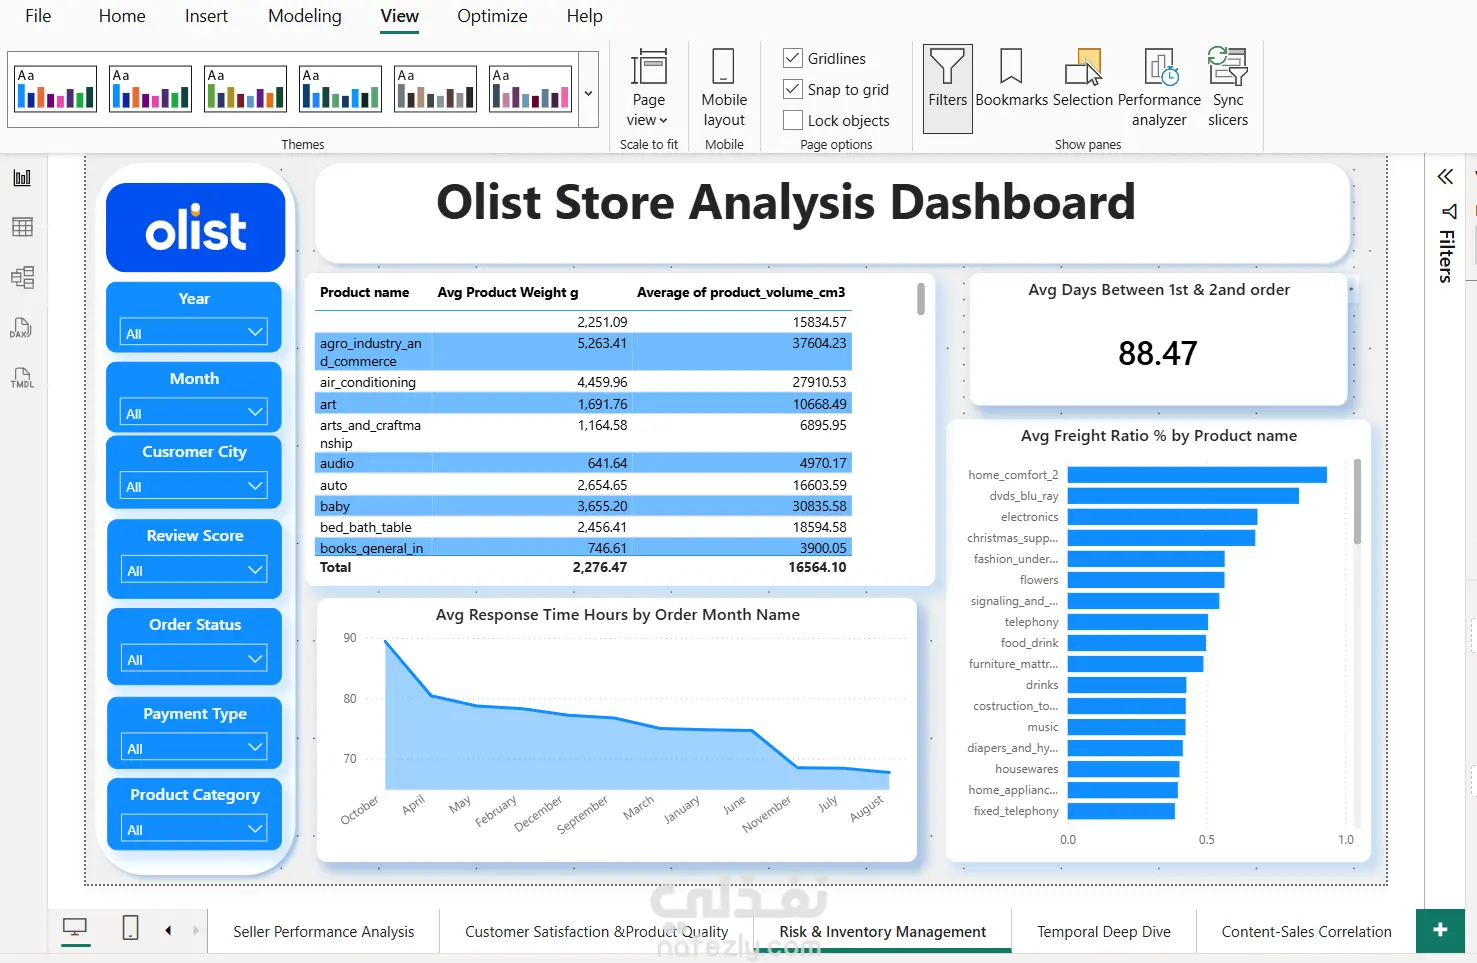Open the File menu

tap(38, 16)
